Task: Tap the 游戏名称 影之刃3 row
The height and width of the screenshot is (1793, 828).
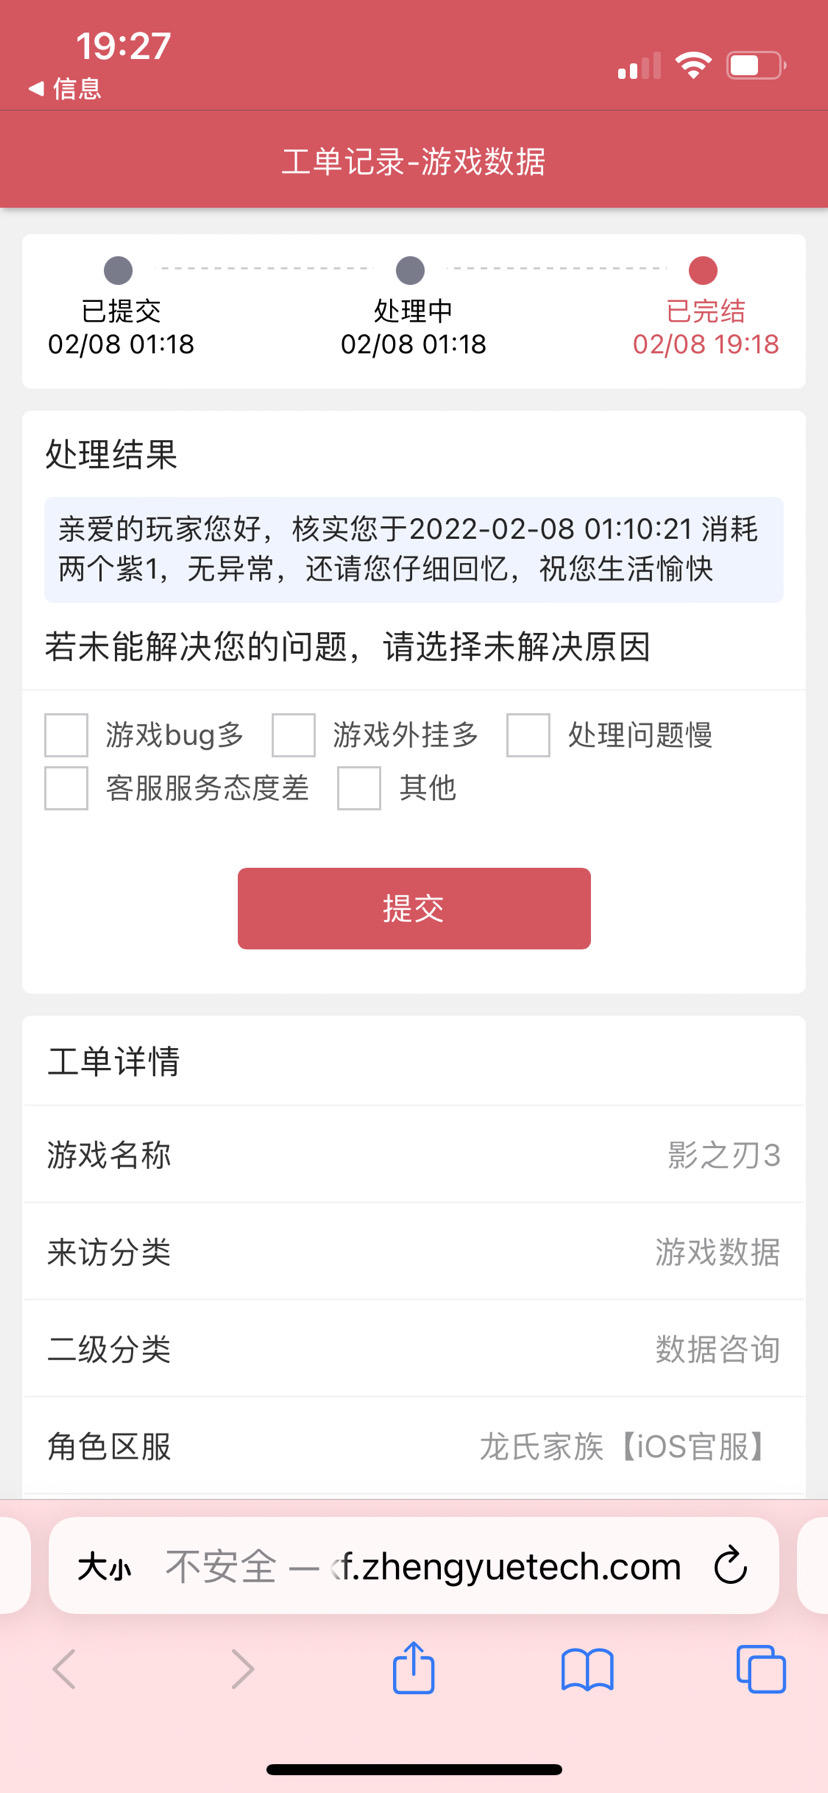Action: (414, 1154)
